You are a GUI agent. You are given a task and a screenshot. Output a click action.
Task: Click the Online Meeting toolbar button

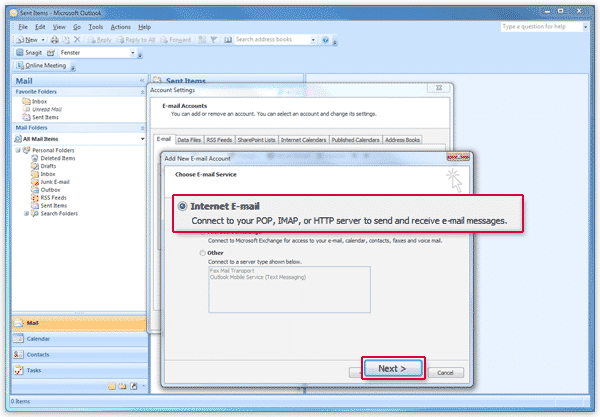click(x=41, y=65)
